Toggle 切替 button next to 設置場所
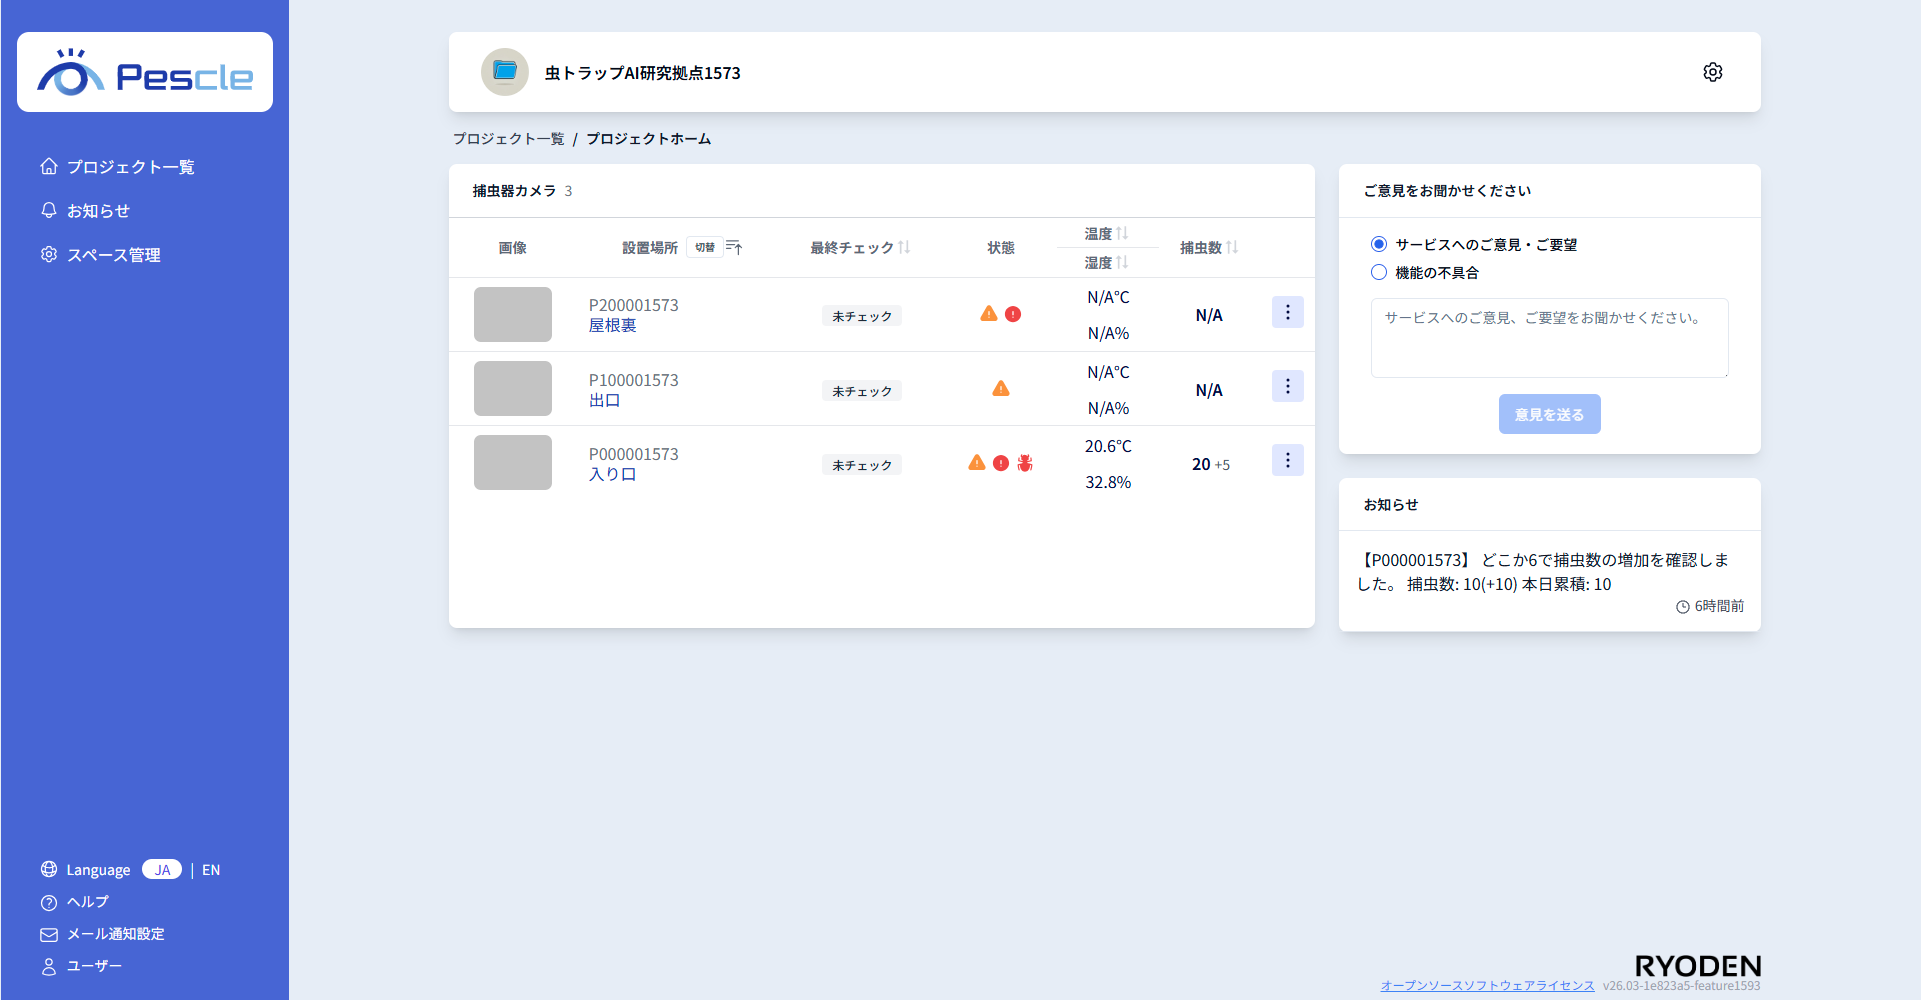This screenshot has height=1000, width=1921. tap(705, 247)
